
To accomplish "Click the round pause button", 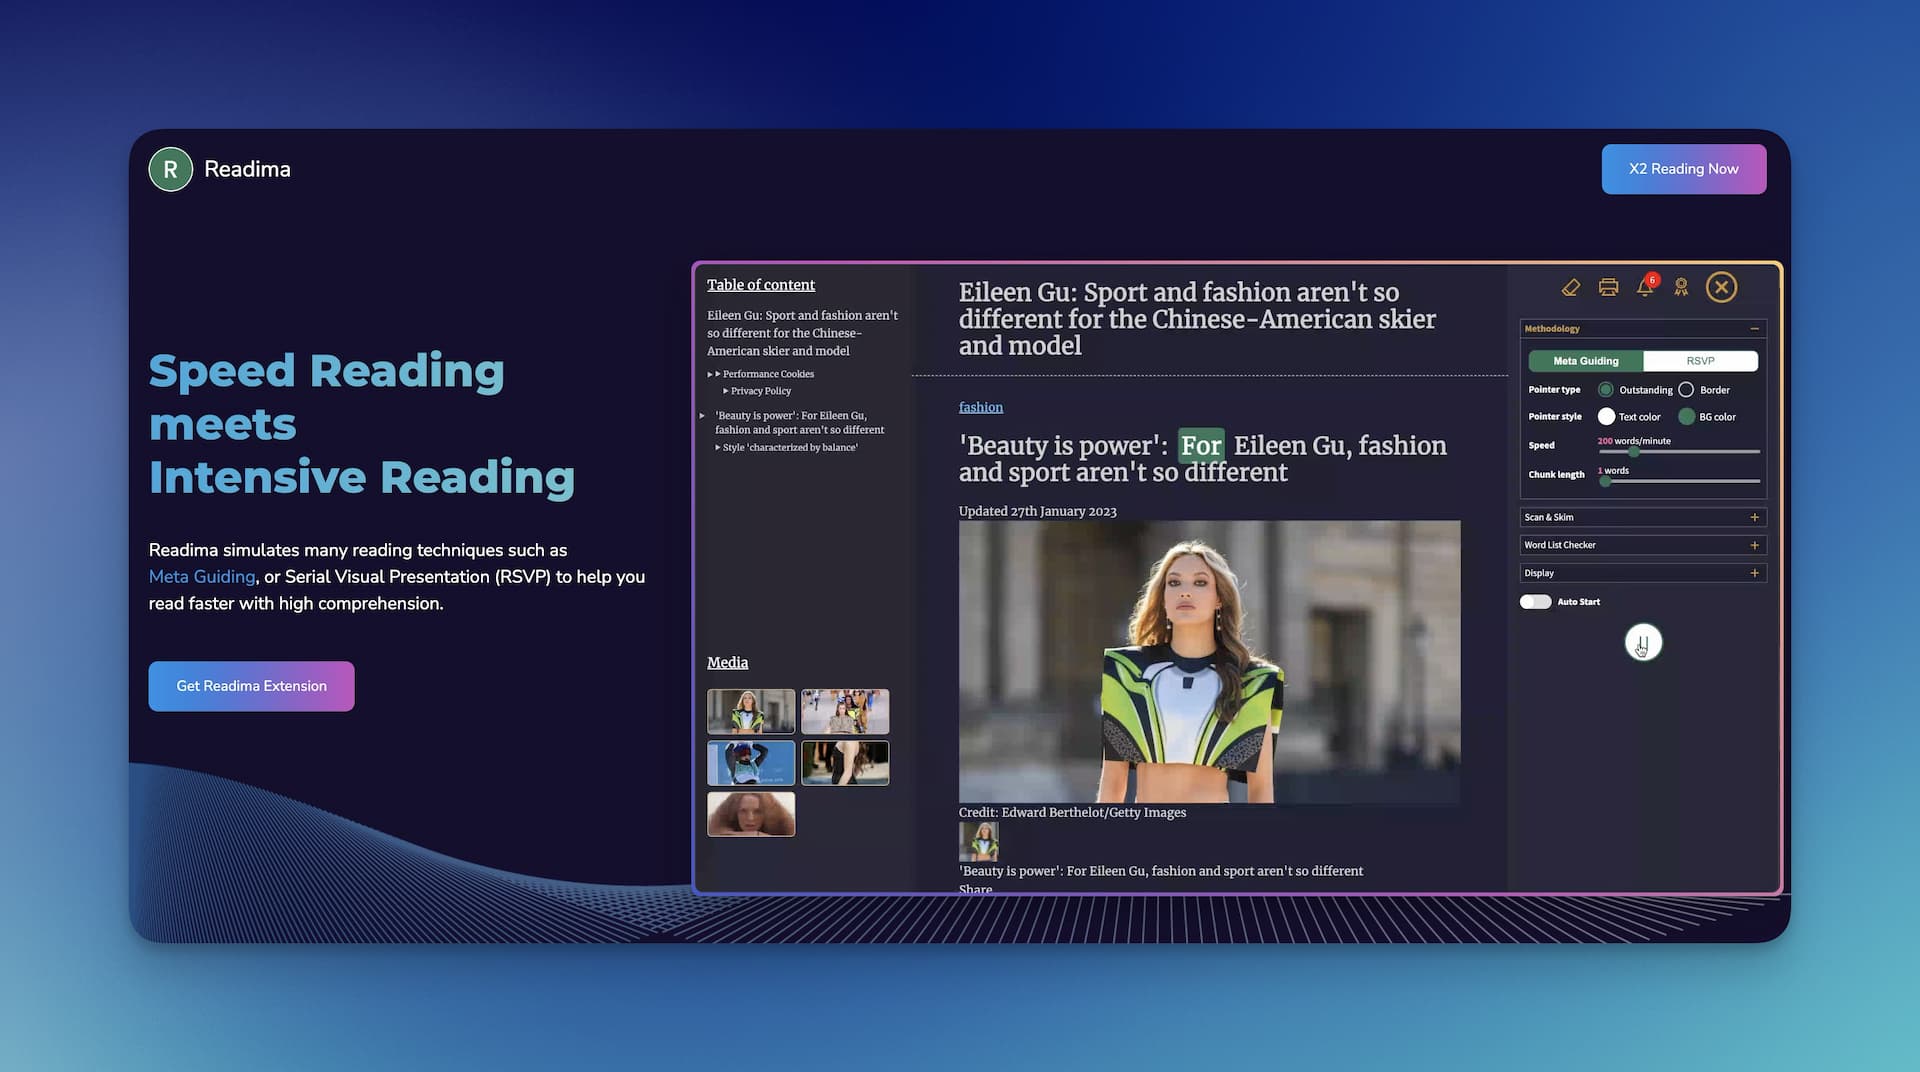I will pos(1643,642).
